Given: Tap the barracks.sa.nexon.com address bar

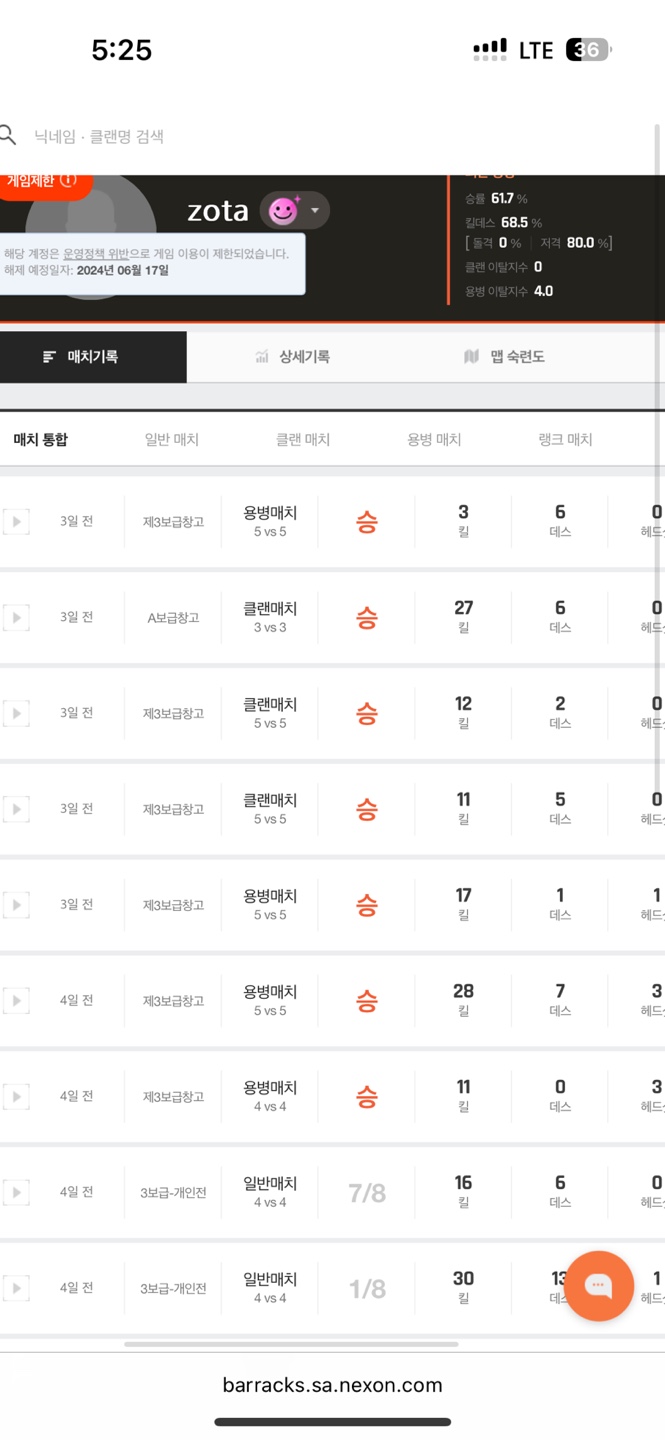Looking at the screenshot, I should coord(332,1385).
